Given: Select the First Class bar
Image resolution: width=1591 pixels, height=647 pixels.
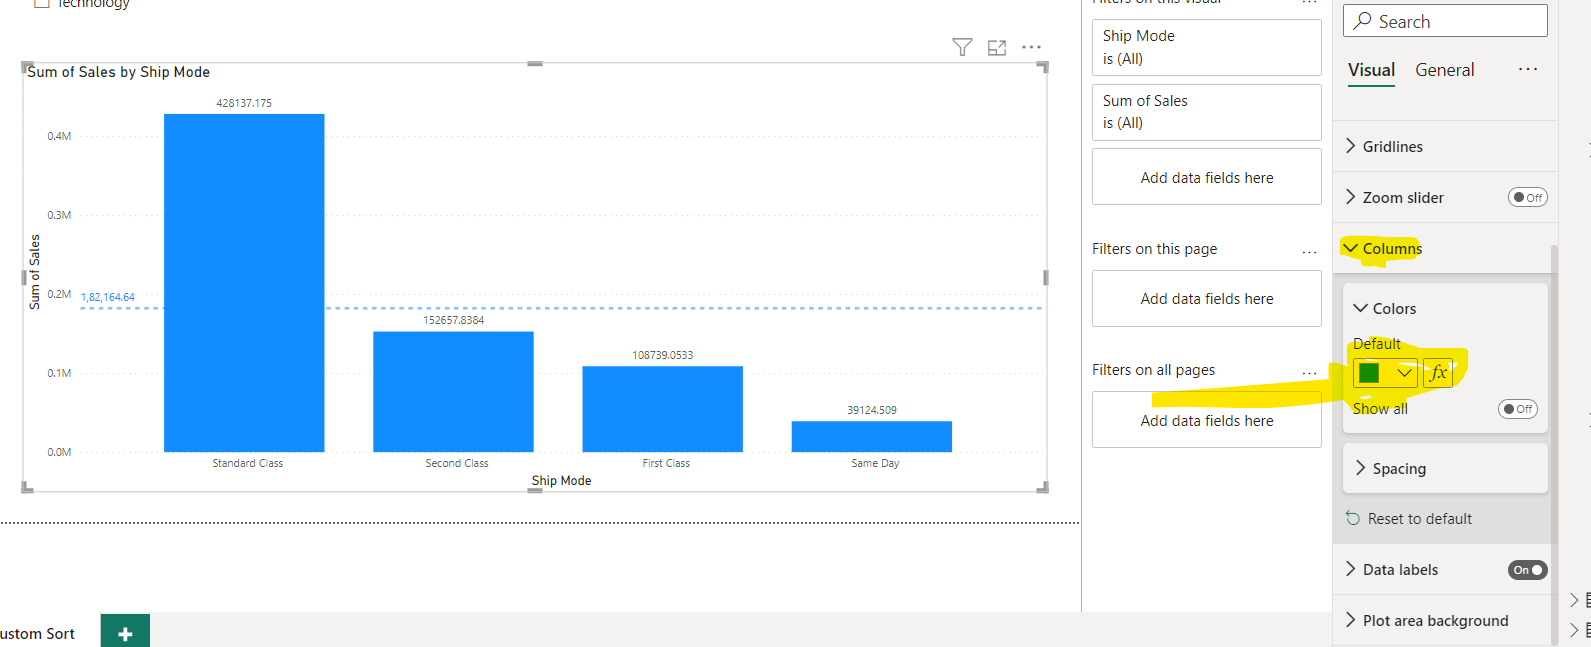Looking at the screenshot, I should point(663,409).
